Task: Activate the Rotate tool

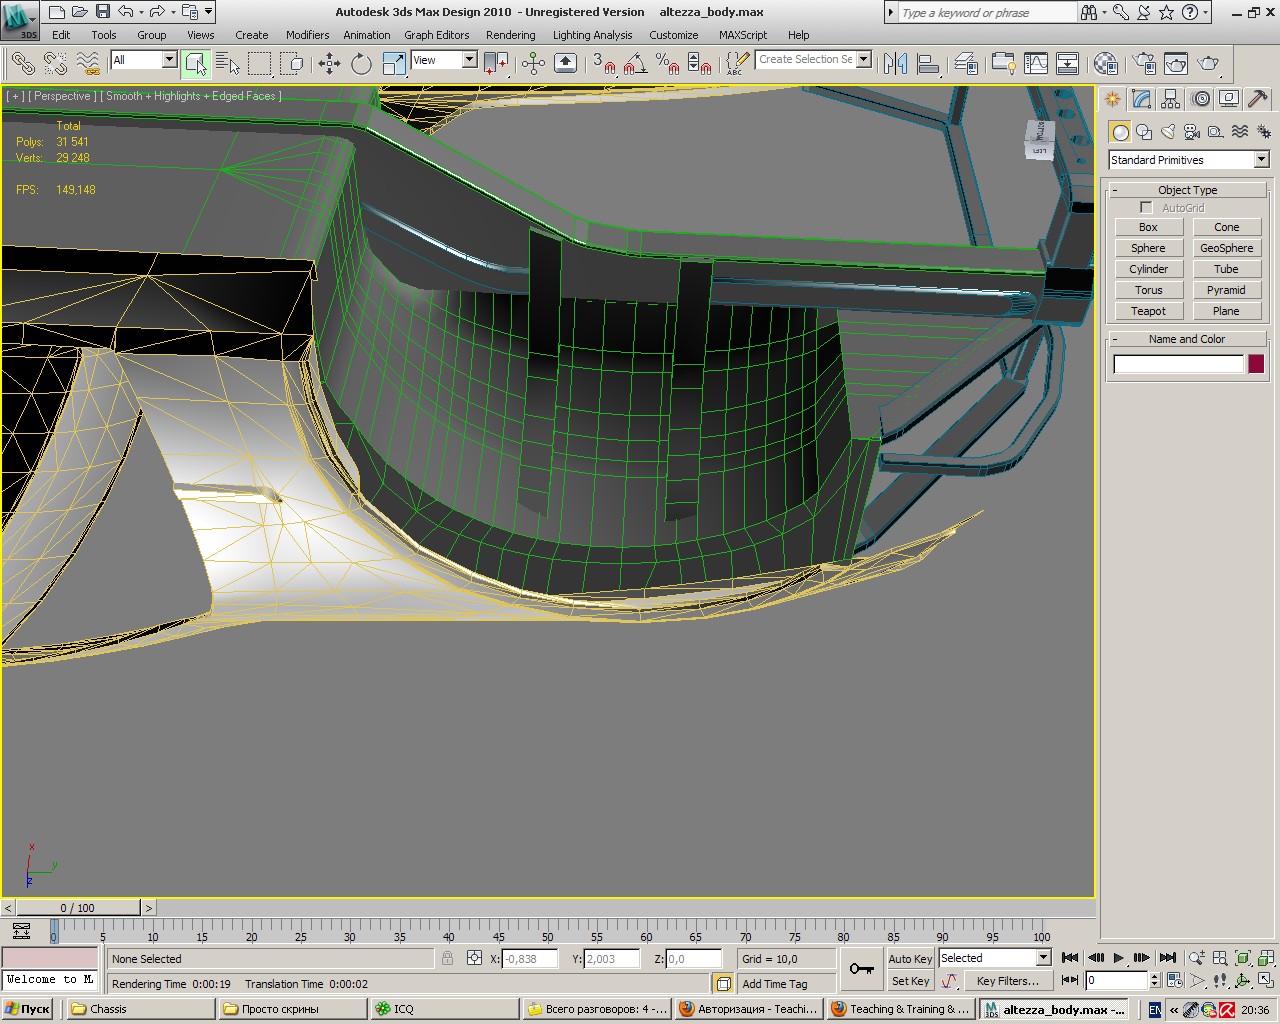Action: coord(361,64)
